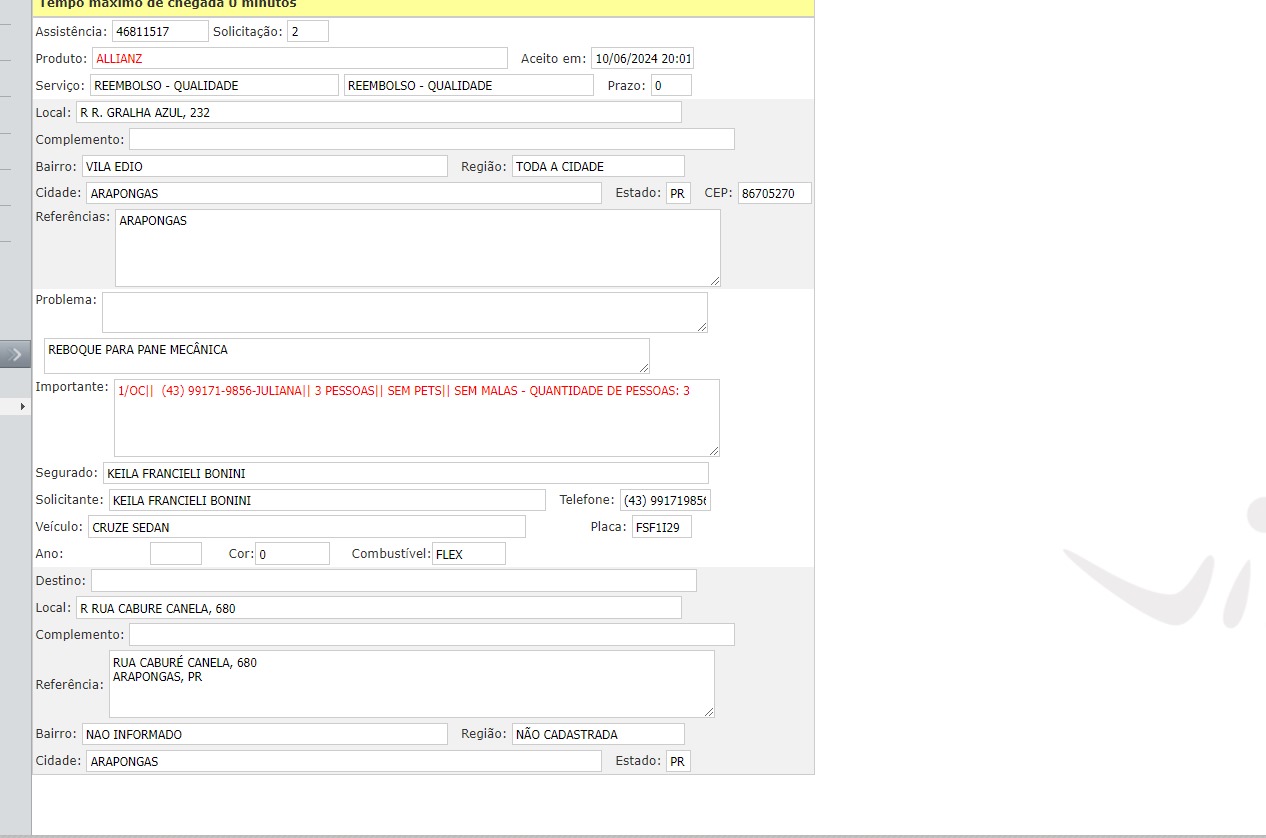Select Bairro field NAO INFORMADO

click(x=265, y=734)
